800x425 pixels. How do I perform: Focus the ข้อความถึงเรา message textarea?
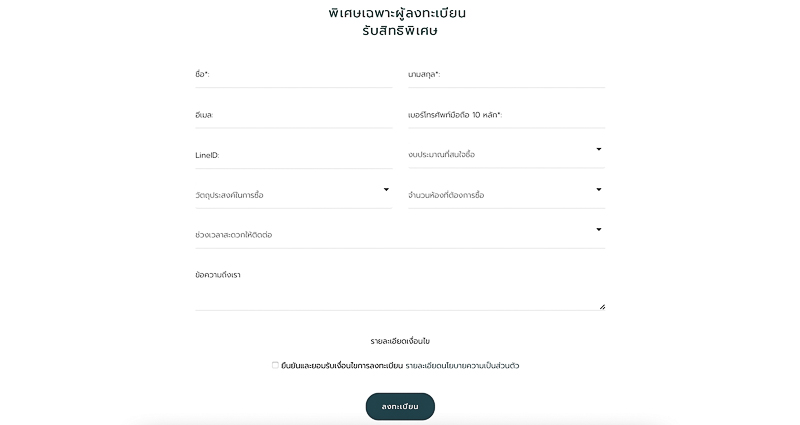[400, 288]
